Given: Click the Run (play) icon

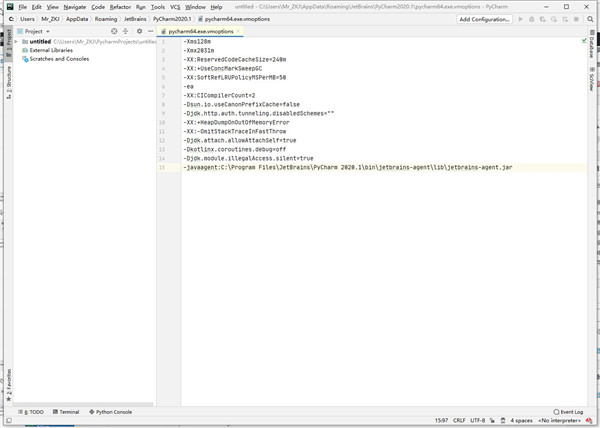Looking at the screenshot, I should [520, 19].
